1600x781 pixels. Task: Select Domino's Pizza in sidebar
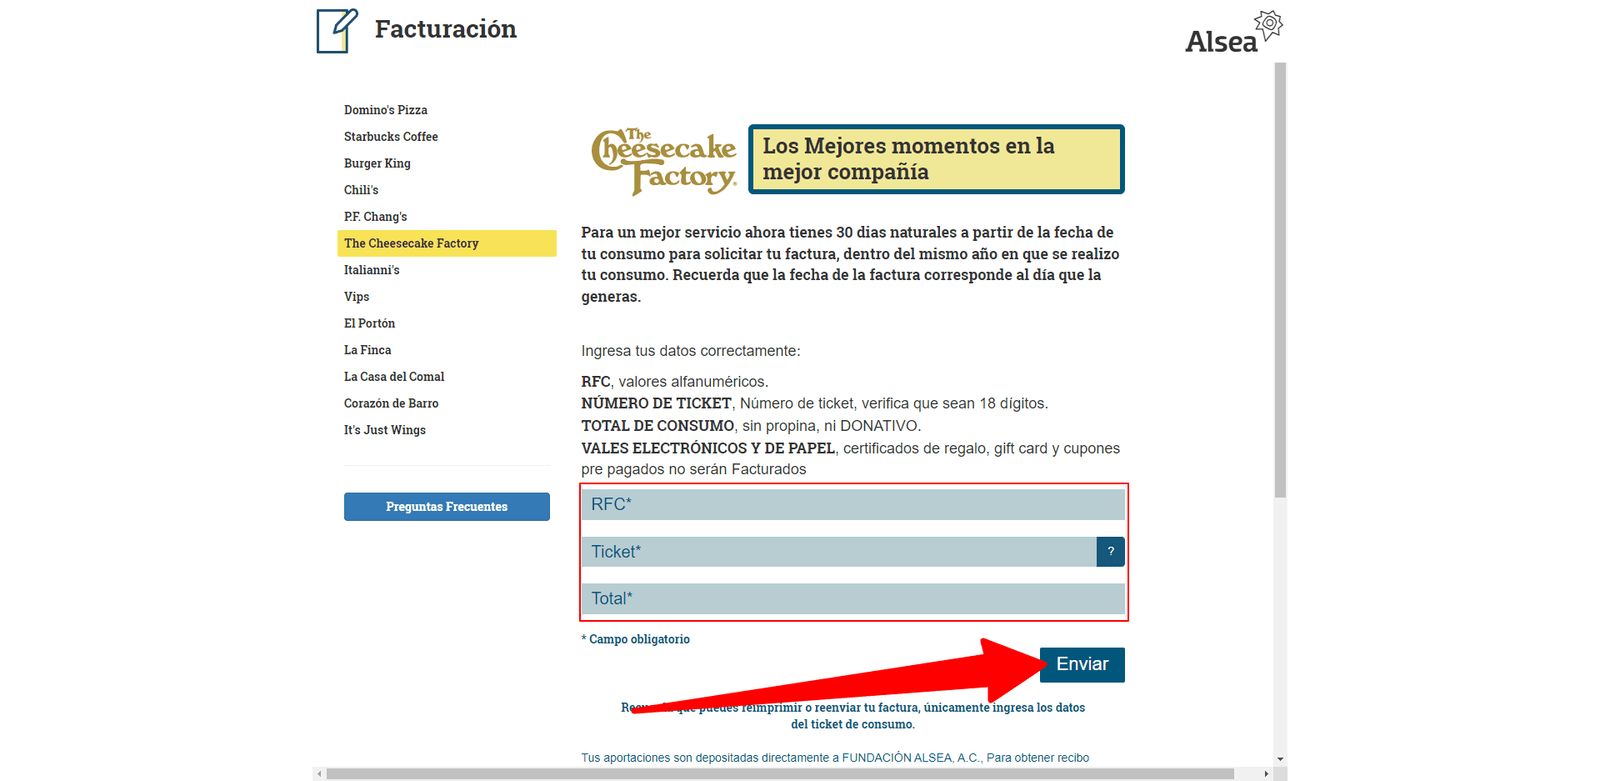(x=386, y=110)
